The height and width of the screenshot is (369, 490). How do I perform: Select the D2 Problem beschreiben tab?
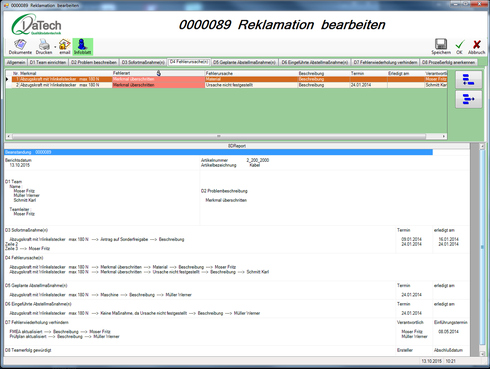pos(94,62)
